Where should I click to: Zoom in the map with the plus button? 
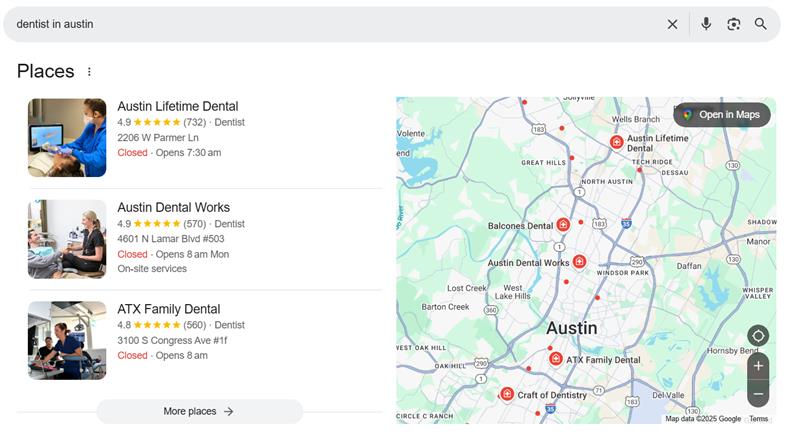[x=758, y=366]
